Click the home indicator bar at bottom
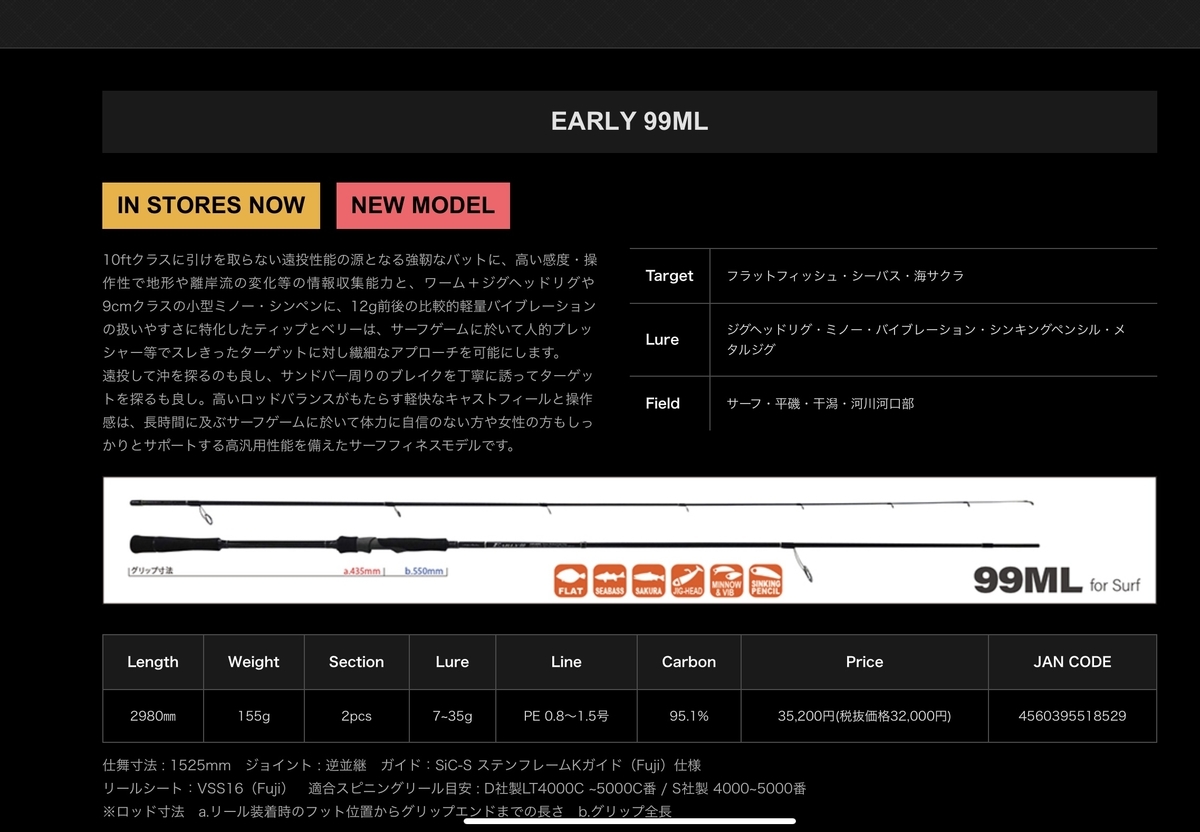Image resolution: width=1200 pixels, height=832 pixels. [x=630, y=822]
